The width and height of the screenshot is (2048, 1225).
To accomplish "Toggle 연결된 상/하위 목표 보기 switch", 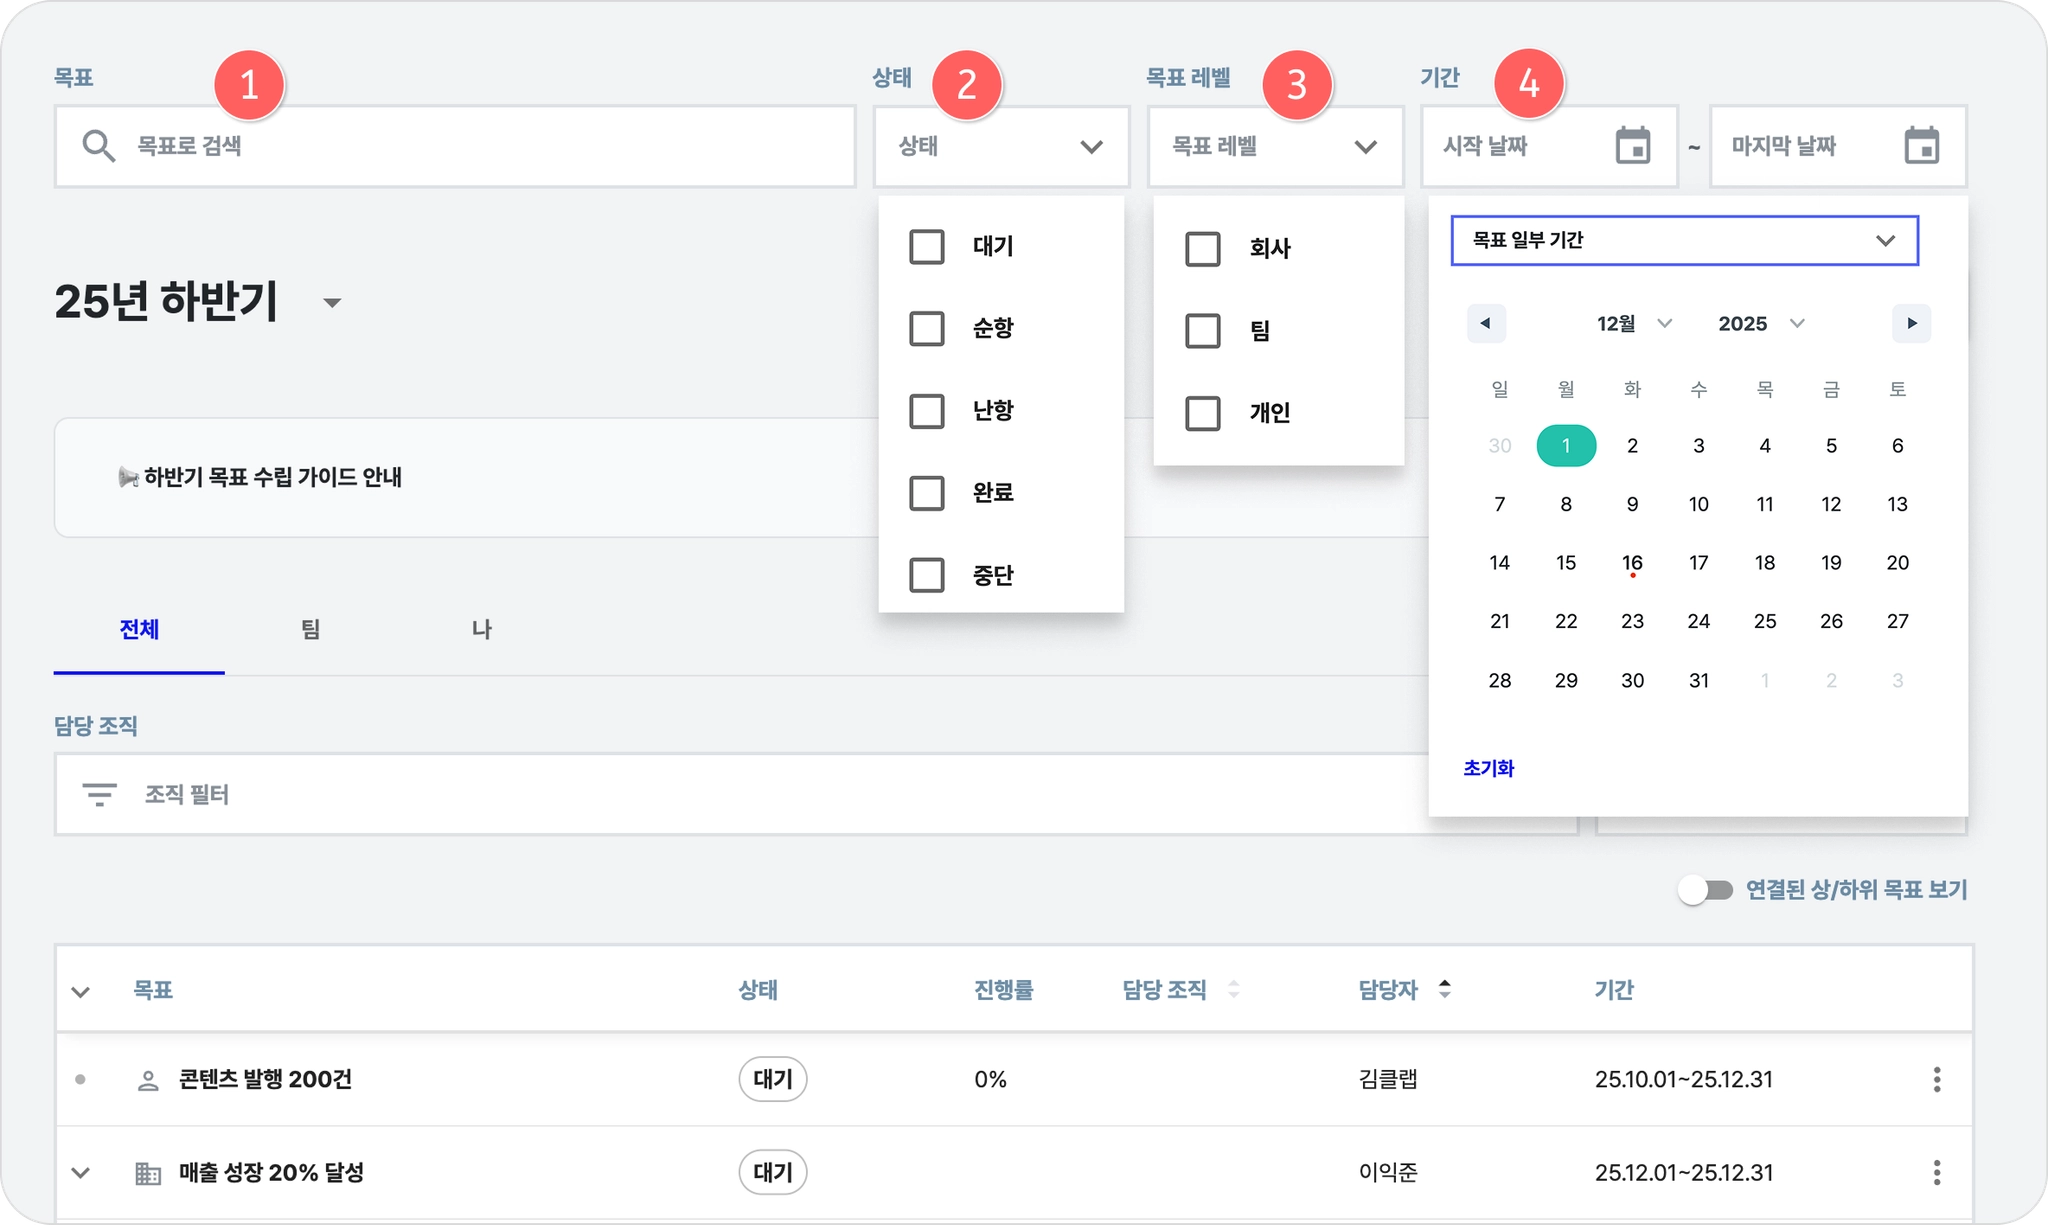I will click(x=1705, y=890).
